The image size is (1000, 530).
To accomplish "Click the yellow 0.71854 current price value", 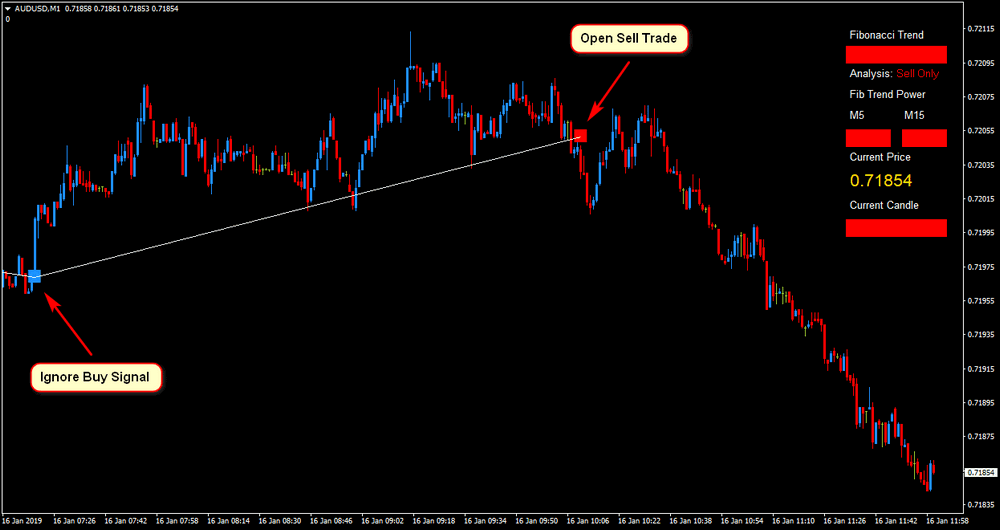I will tap(881, 181).
